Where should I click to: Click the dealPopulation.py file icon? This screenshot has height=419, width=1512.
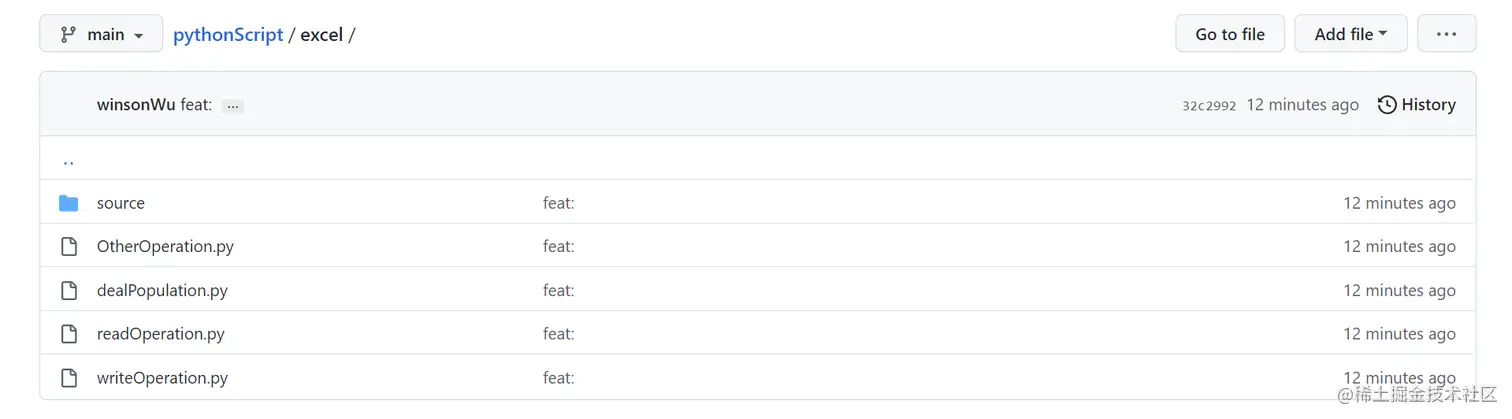click(68, 291)
